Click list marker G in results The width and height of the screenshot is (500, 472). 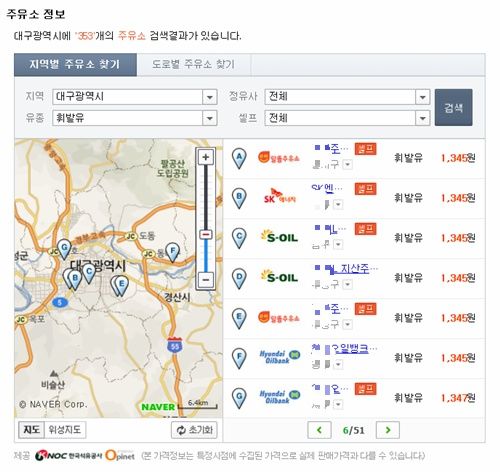(239, 398)
